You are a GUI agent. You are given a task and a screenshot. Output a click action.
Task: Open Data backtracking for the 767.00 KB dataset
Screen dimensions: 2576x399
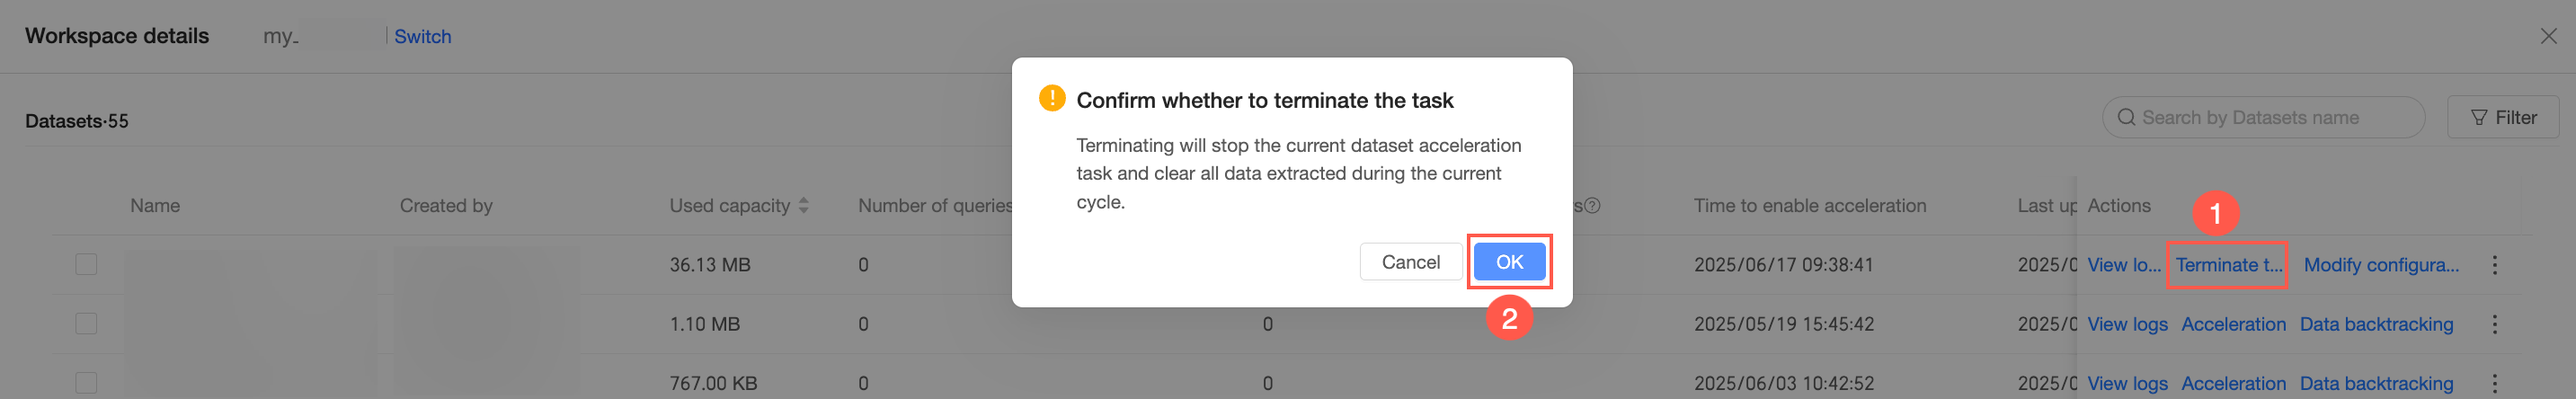point(2376,383)
